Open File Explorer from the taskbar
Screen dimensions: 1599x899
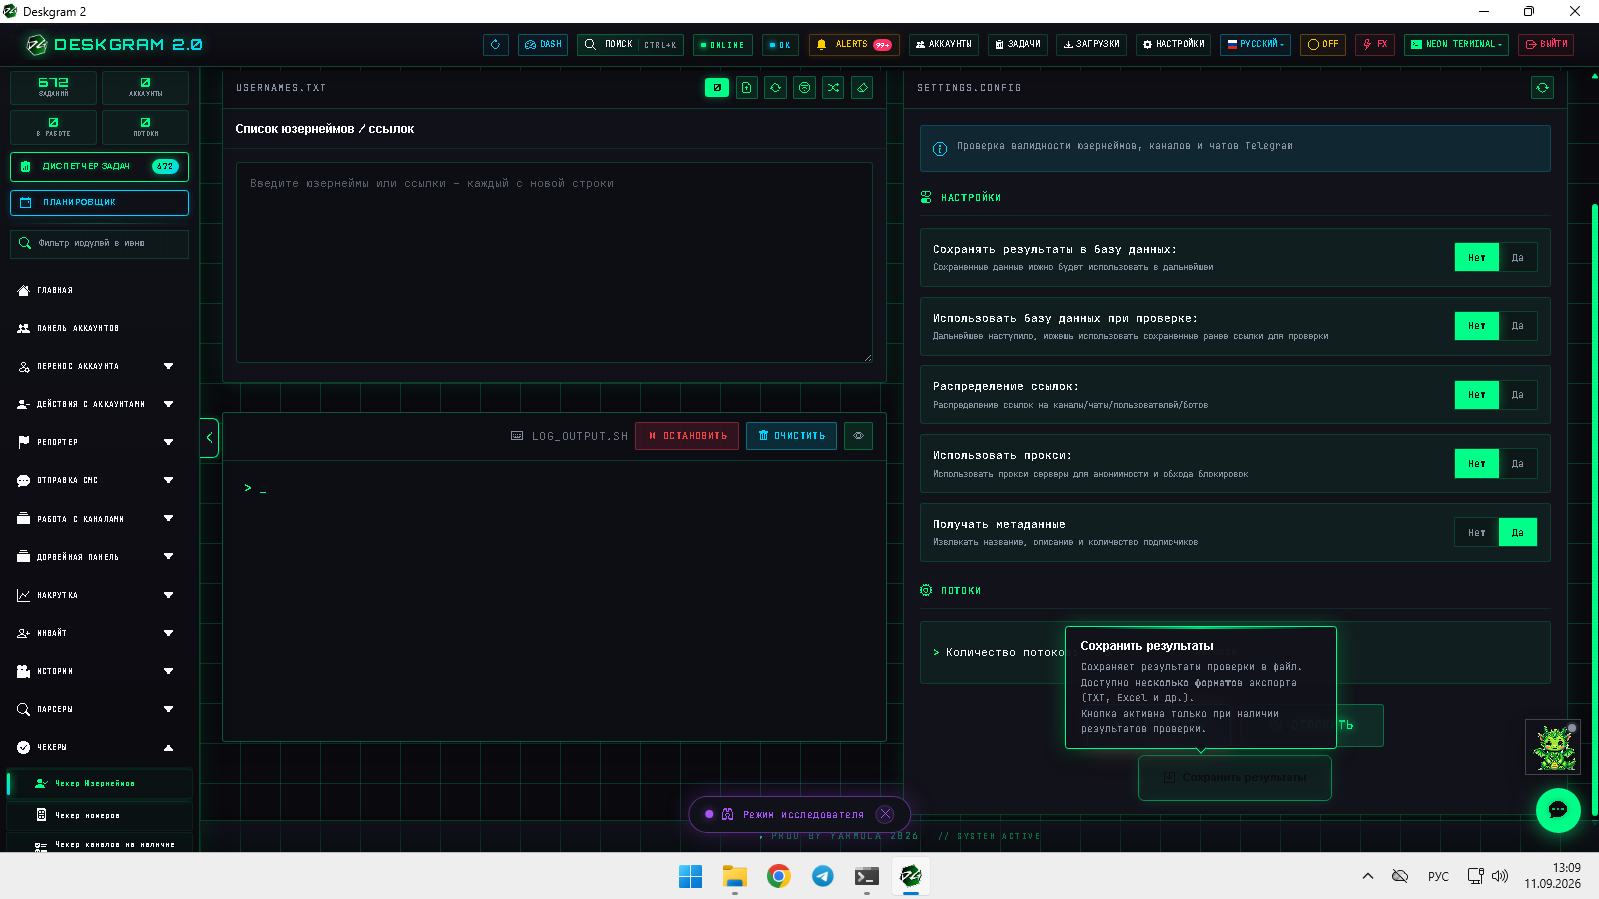(x=735, y=876)
